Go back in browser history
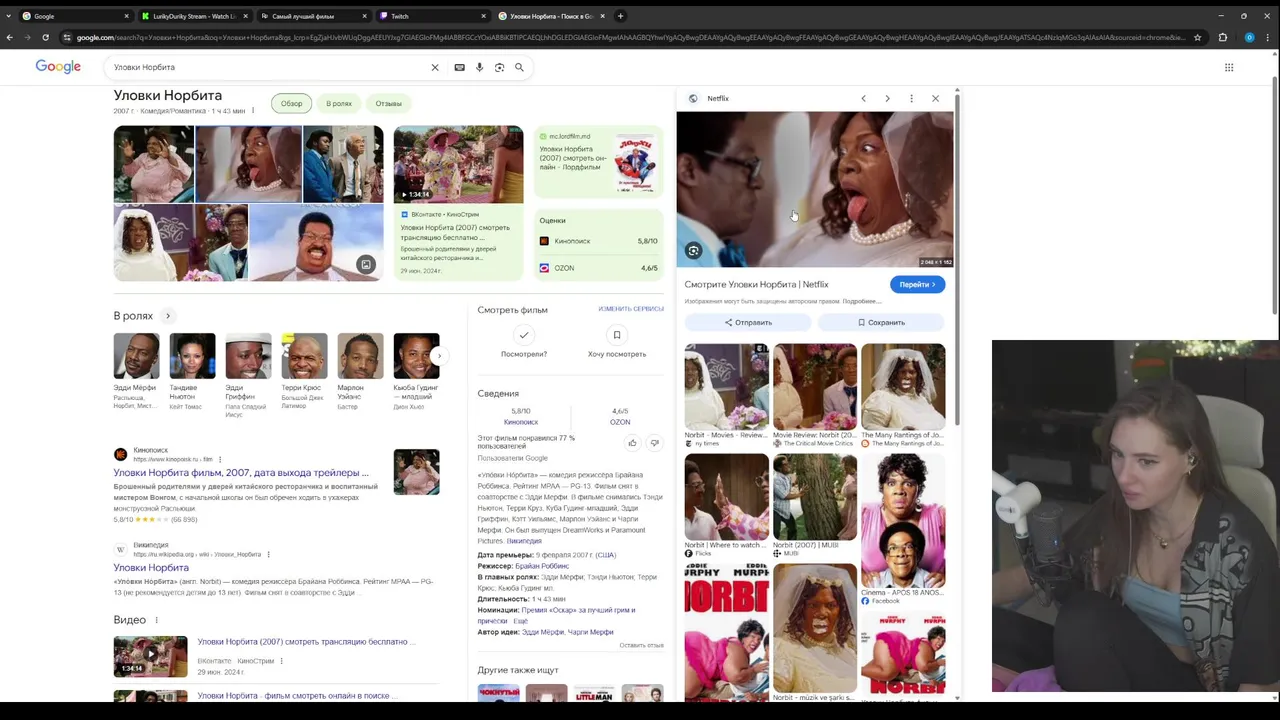Viewport: 1280px width, 720px height. point(10,37)
